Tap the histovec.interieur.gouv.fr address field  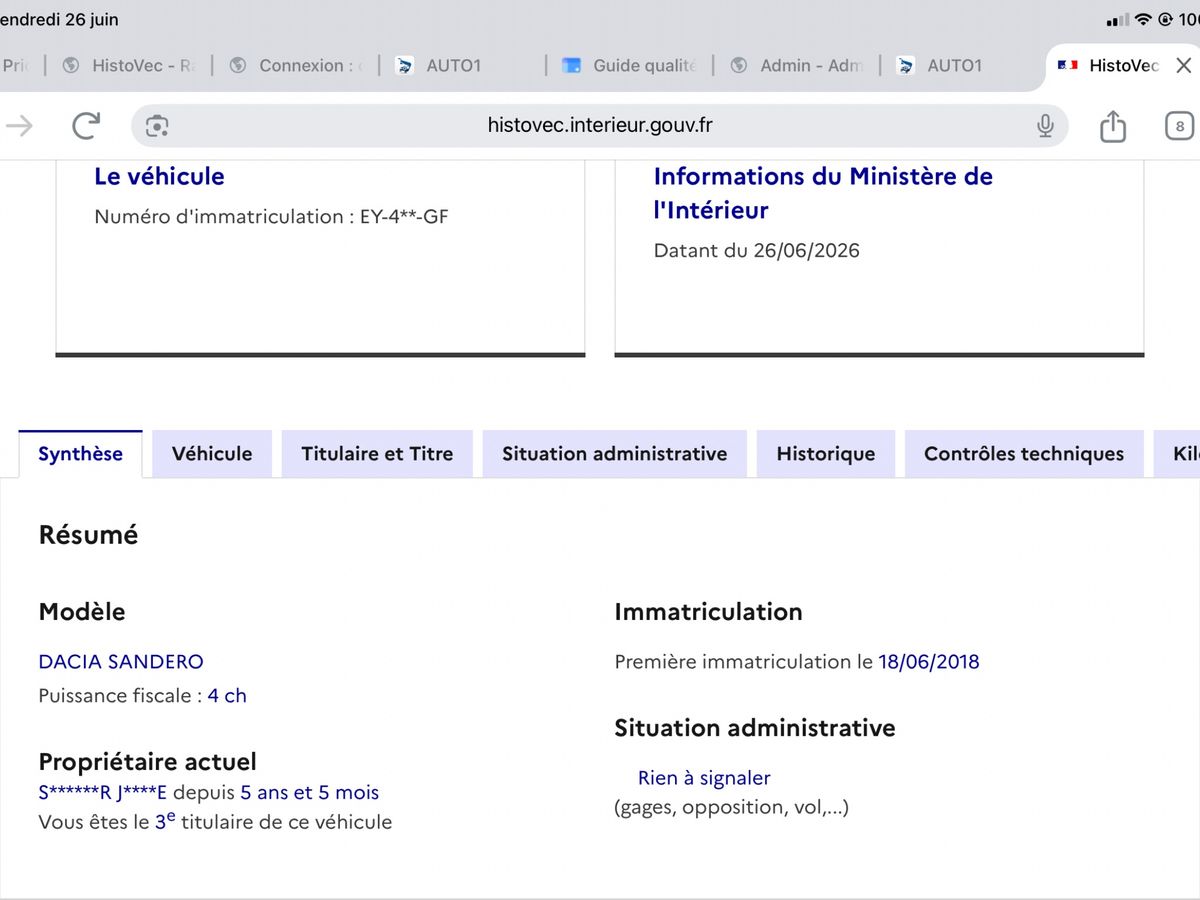(x=600, y=126)
